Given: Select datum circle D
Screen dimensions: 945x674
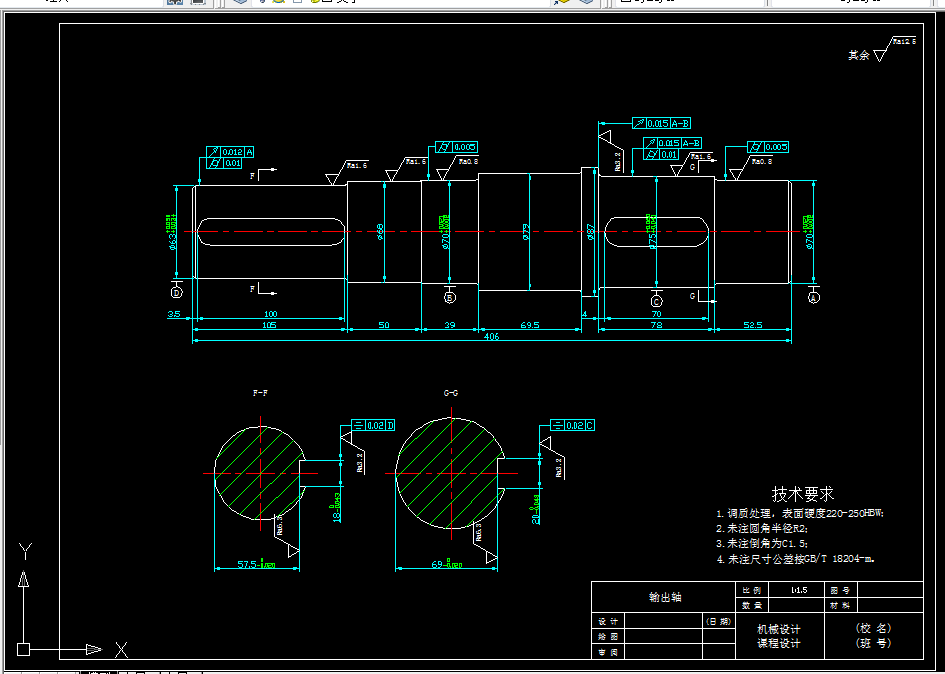Looking at the screenshot, I should (177, 293).
